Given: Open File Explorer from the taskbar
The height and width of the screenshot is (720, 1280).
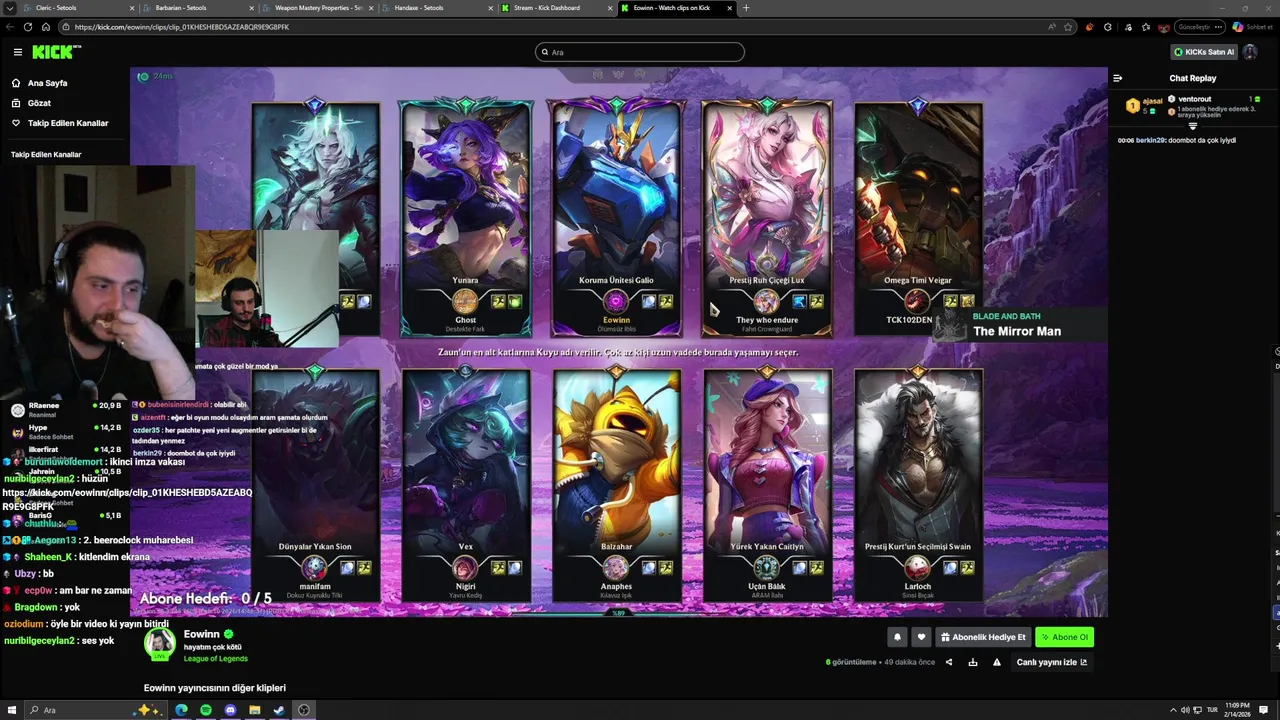Looking at the screenshot, I should [x=255, y=710].
